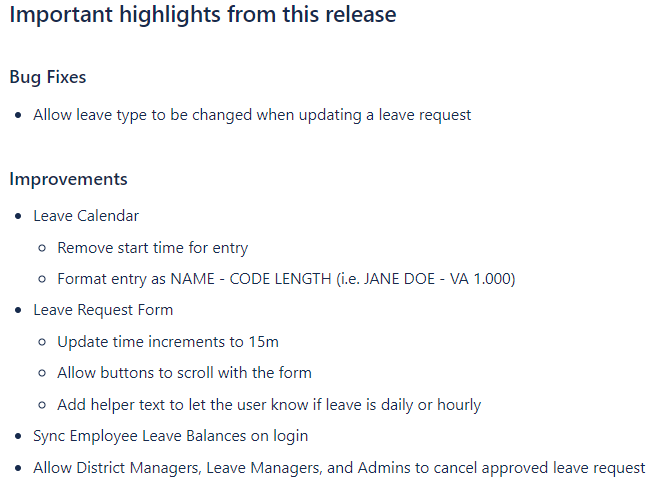Click the Improvements section heading
This screenshot has width=663, height=480.
click(68, 179)
